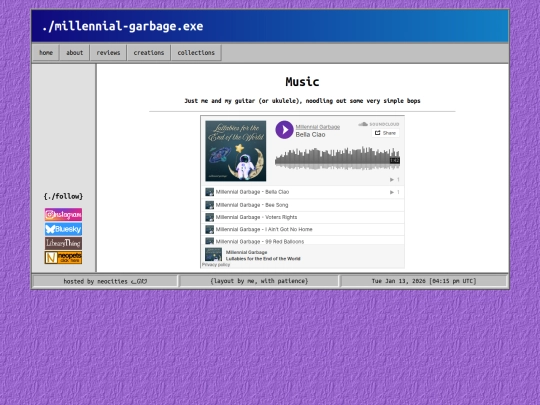Open the Bluesky follow badge
The image size is (540, 405).
point(63,229)
